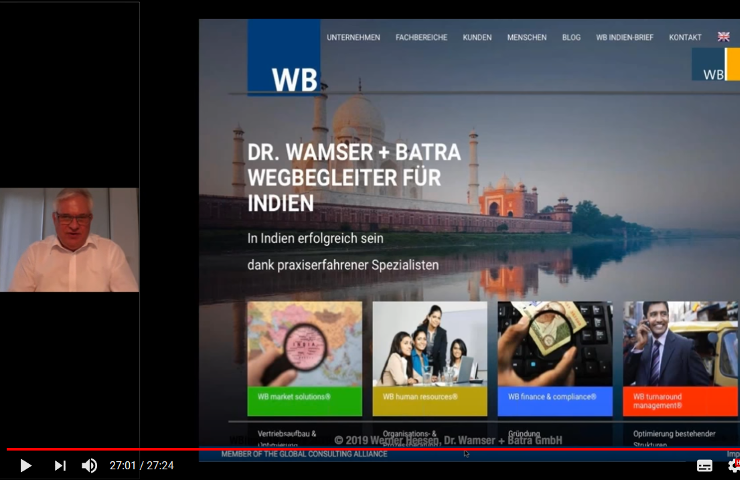Open the video settings gear
This screenshot has height=480, width=740.
tap(734, 465)
